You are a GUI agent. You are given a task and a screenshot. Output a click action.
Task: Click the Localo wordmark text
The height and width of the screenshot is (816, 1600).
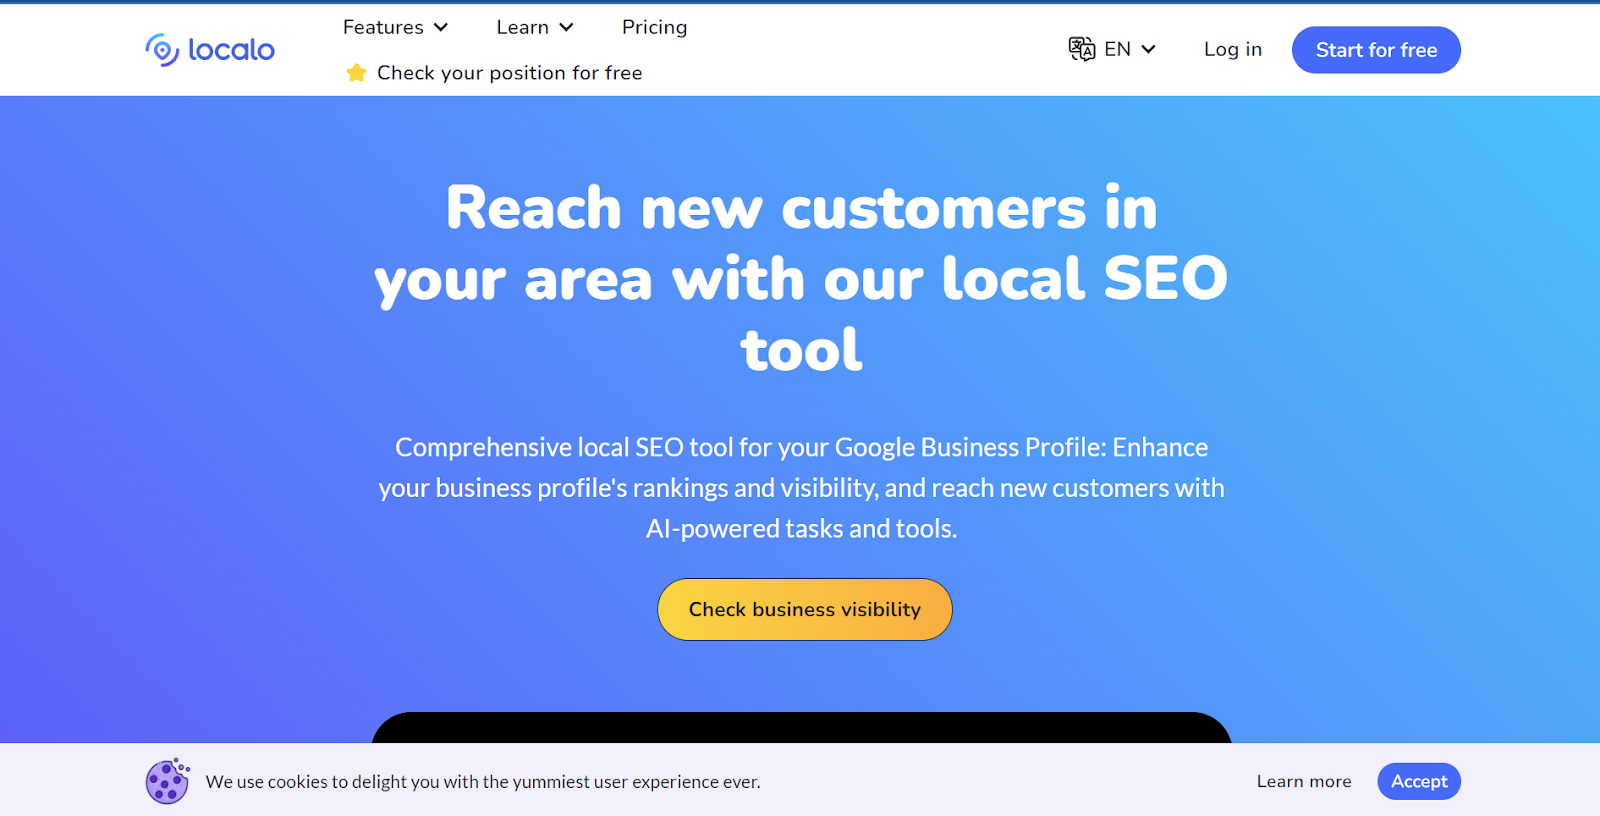click(x=230, y=48)
